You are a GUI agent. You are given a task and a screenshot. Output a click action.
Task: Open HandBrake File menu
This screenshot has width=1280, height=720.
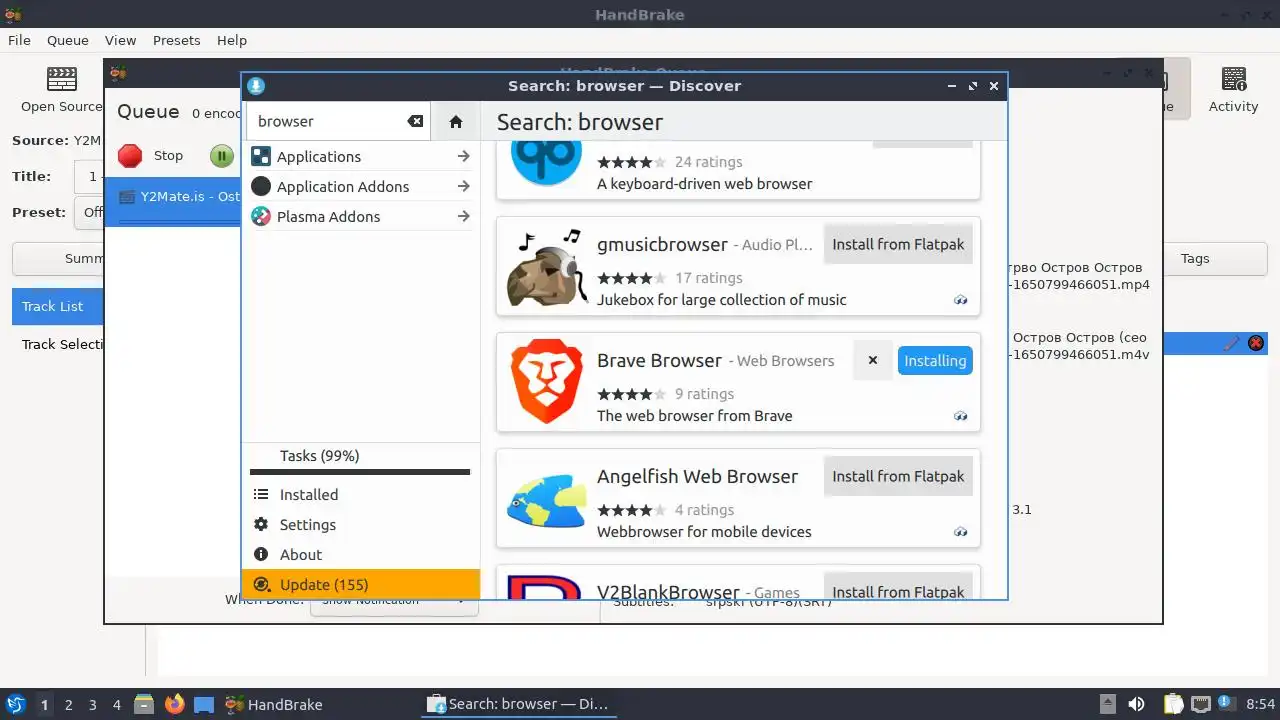(19, 40)
